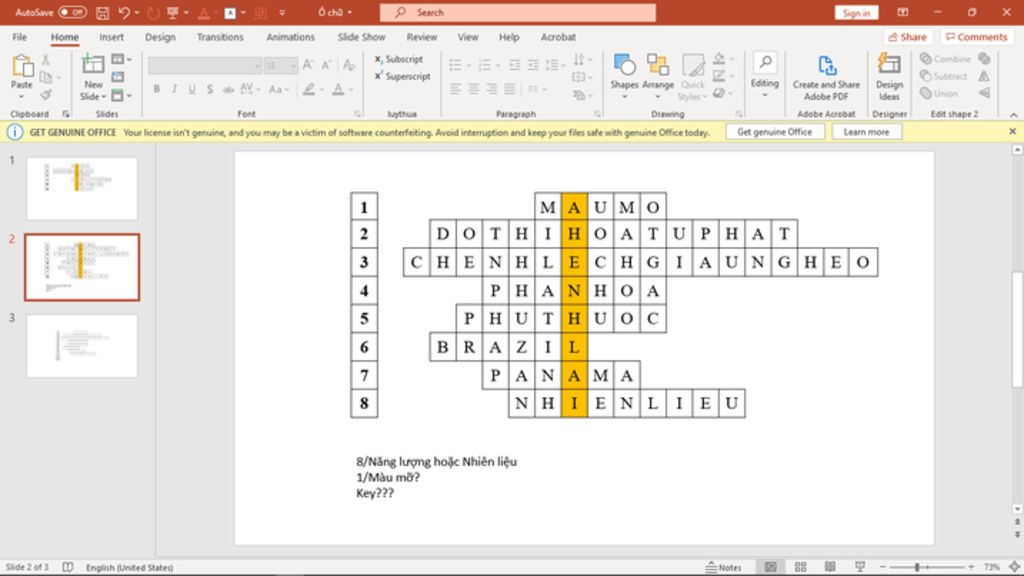This screenshot has height=576, width=1024.
Task: Start presentation from beginning icon in quick access
Action: tap(172, 12)
